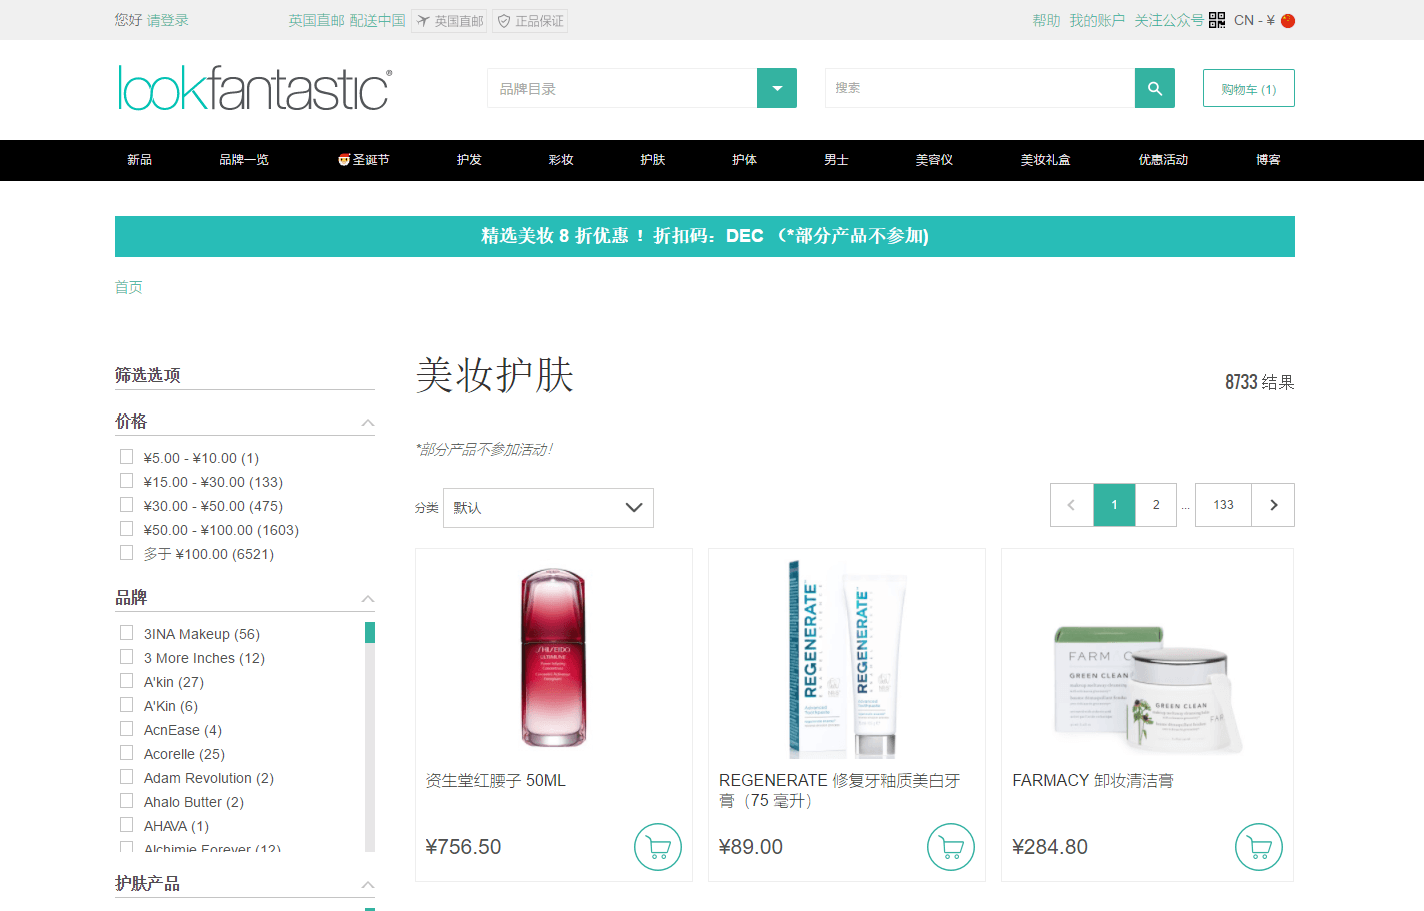The image size is (1424, 911).
Task: Open 购物车 (1) cart button
Action: coord(1249,88)
